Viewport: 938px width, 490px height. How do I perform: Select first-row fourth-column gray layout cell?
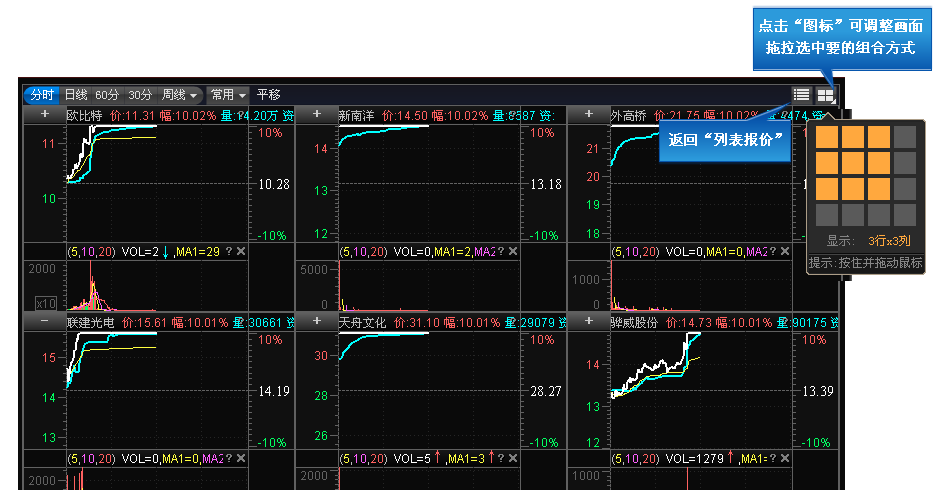pyautogui.click(x=905, y=136)
